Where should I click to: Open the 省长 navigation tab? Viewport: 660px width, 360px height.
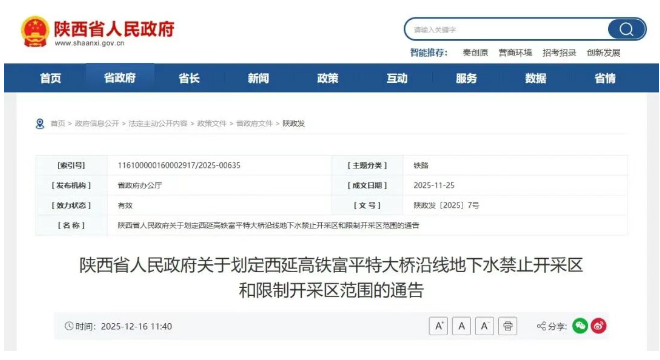pos(189,78)
